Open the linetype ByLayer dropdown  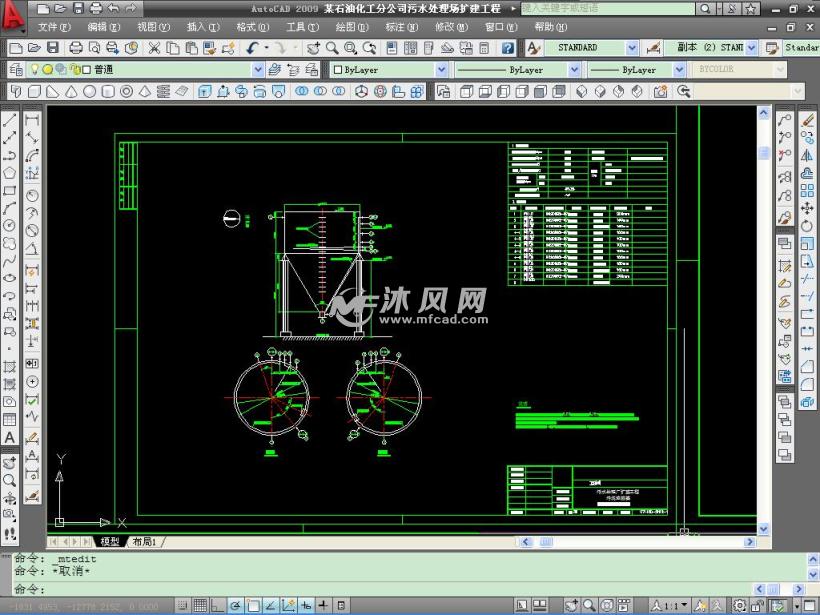coord(573,69)
